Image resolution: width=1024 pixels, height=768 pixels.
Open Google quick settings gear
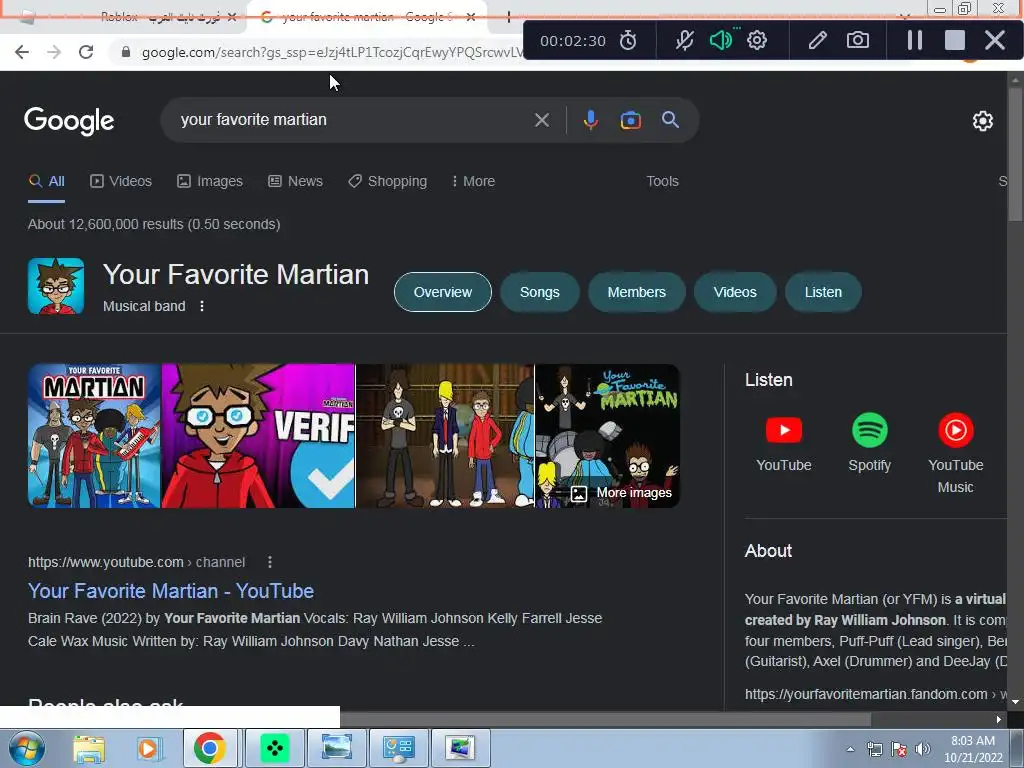pos(982,121)
